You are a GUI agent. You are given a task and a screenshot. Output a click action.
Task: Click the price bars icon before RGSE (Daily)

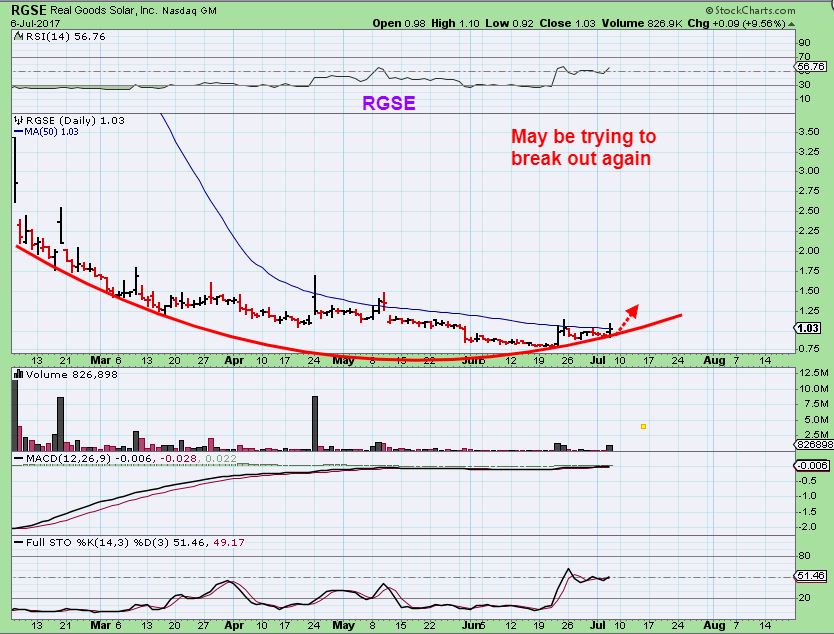coord(19,120)
